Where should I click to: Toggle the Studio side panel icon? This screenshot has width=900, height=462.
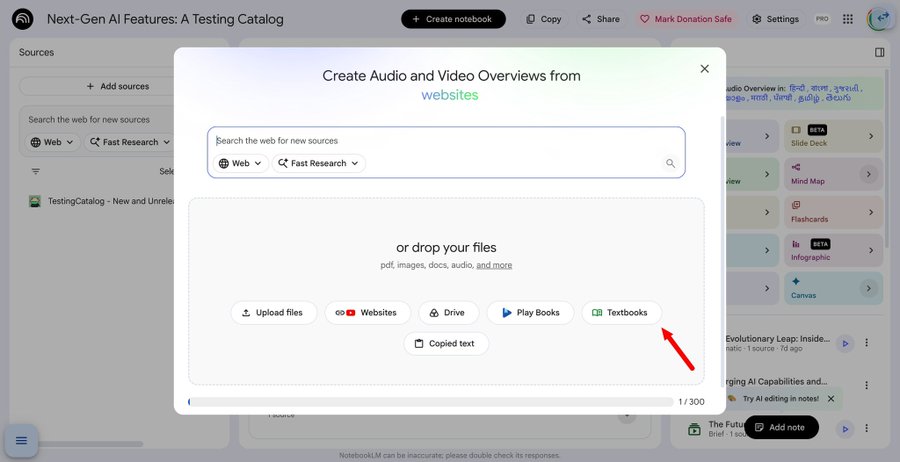879,52
